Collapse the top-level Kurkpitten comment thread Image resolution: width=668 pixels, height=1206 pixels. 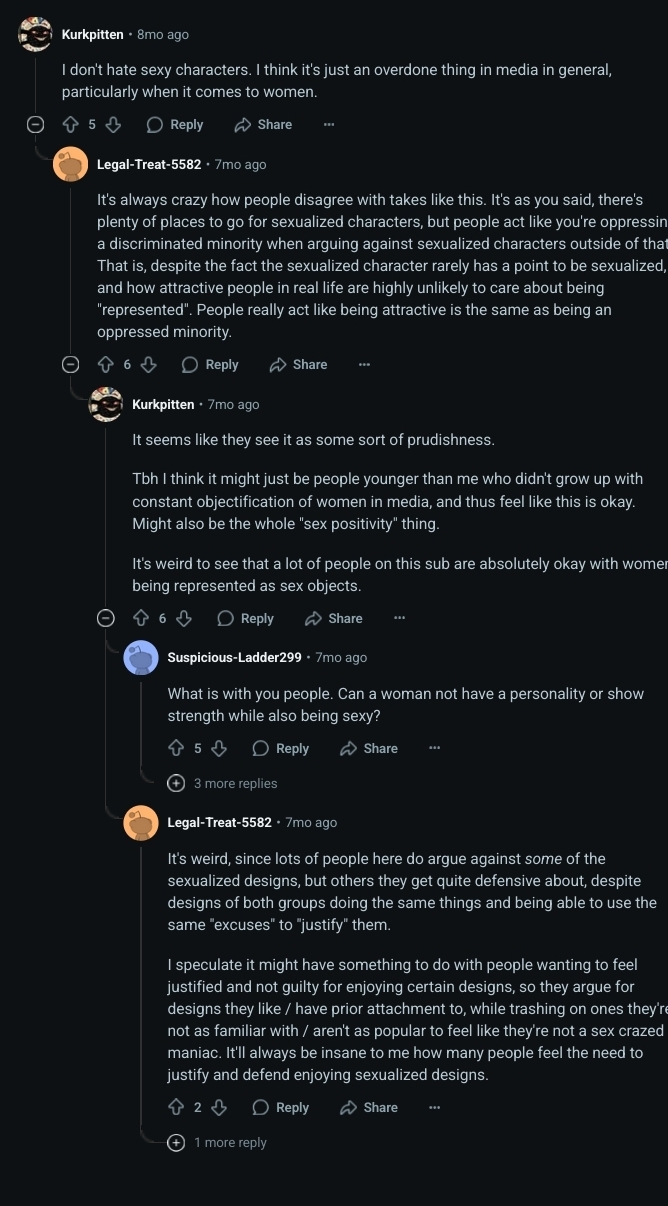coord(35,125)
